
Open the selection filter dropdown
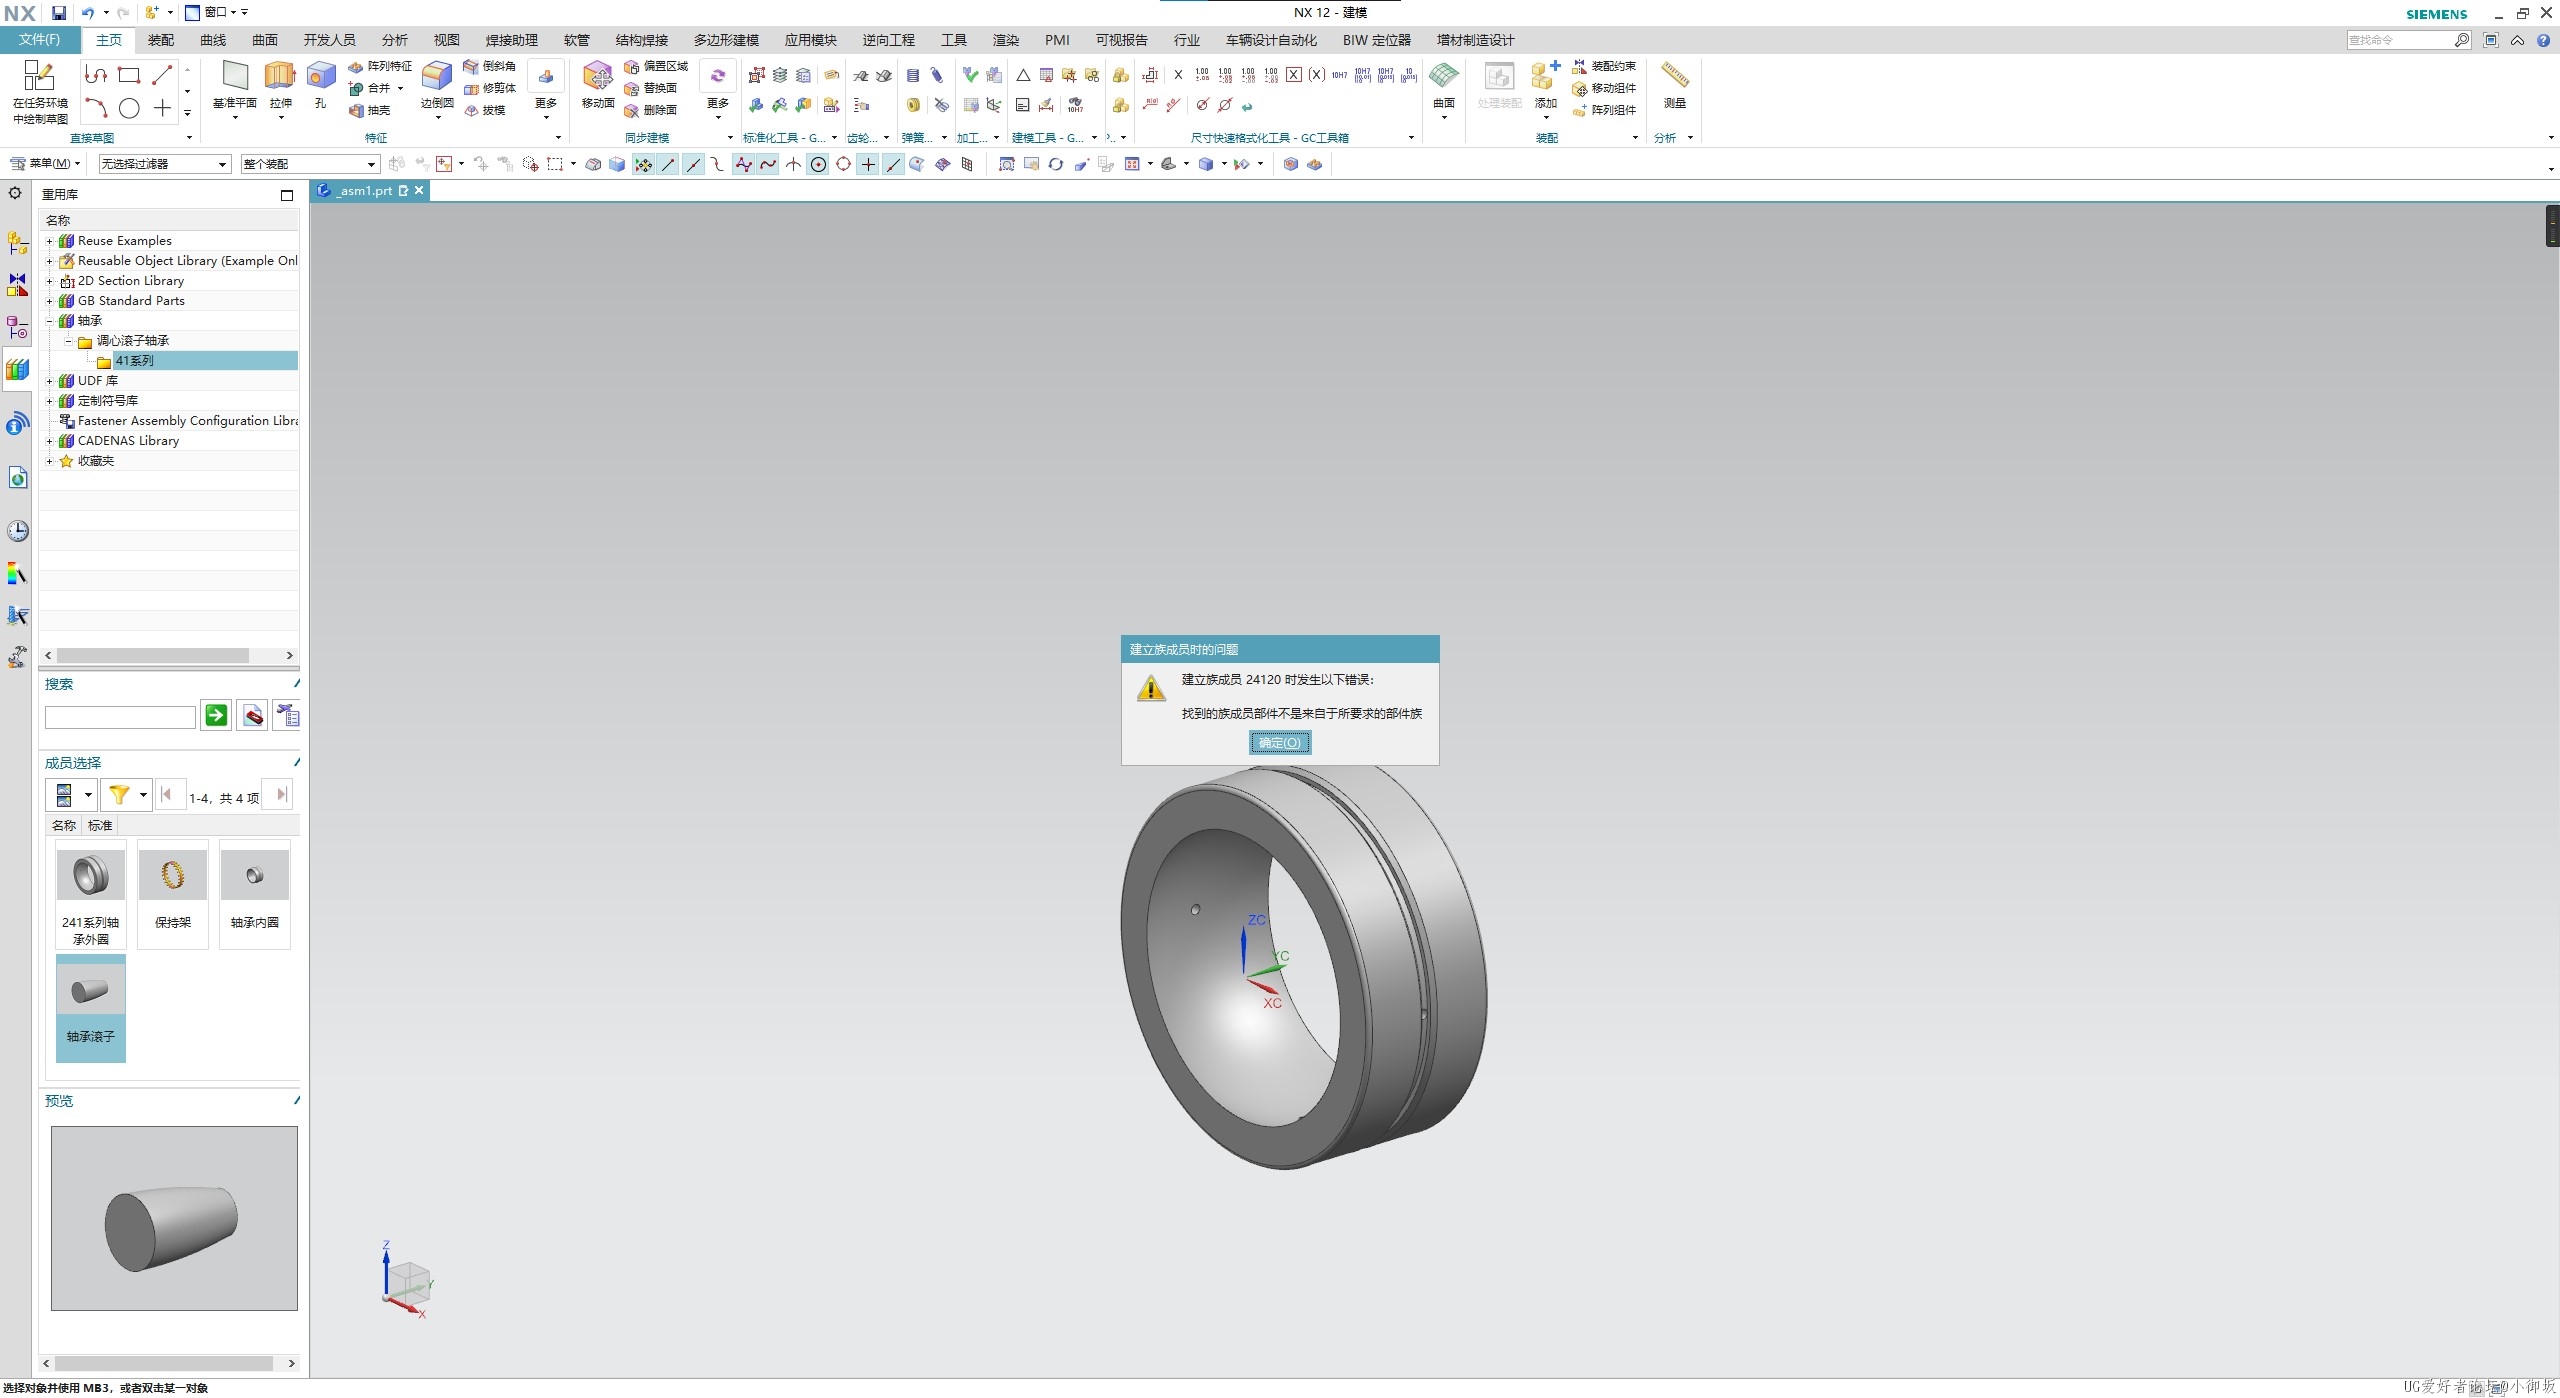point(165,164)
